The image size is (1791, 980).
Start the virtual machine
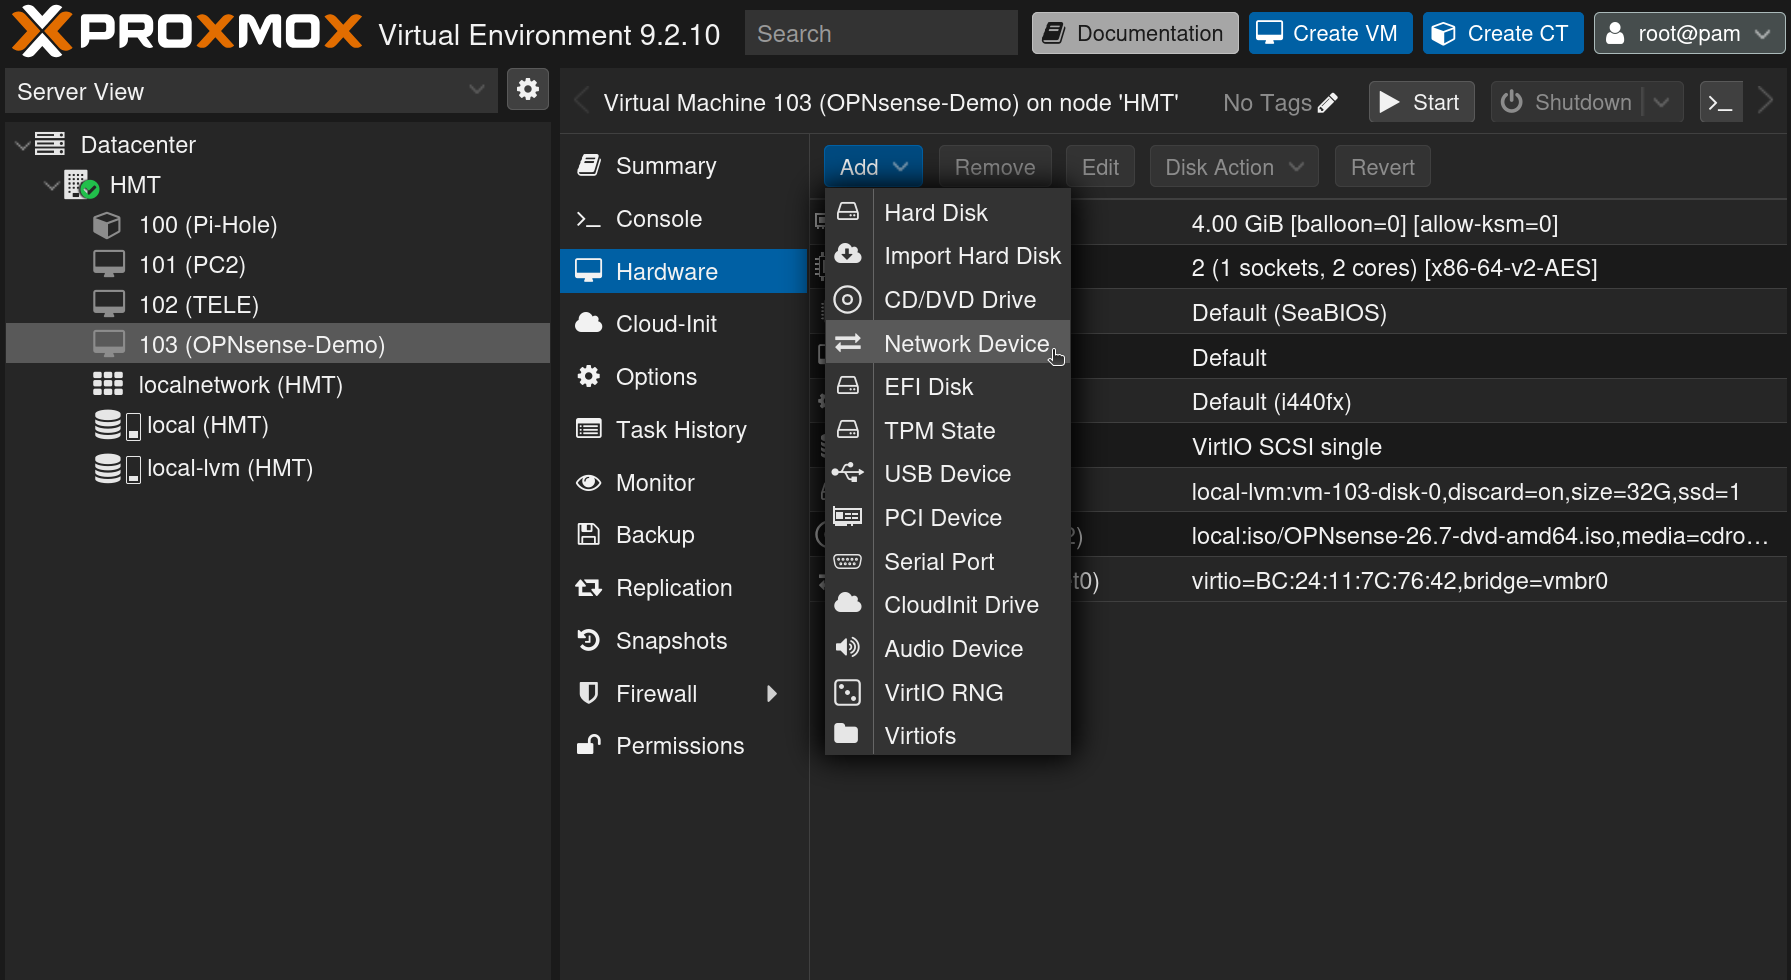pyautogui.click(x=1421, y=102)
